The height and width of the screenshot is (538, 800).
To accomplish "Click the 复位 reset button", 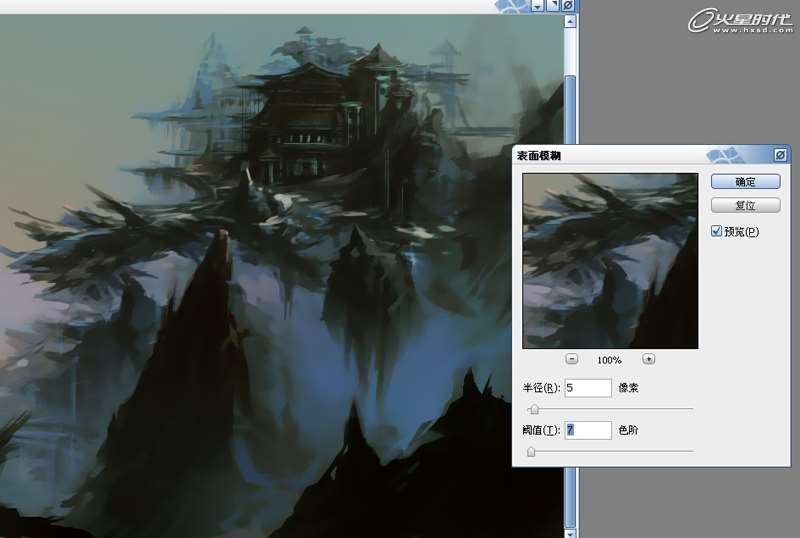I will click(x=745, y=205).
